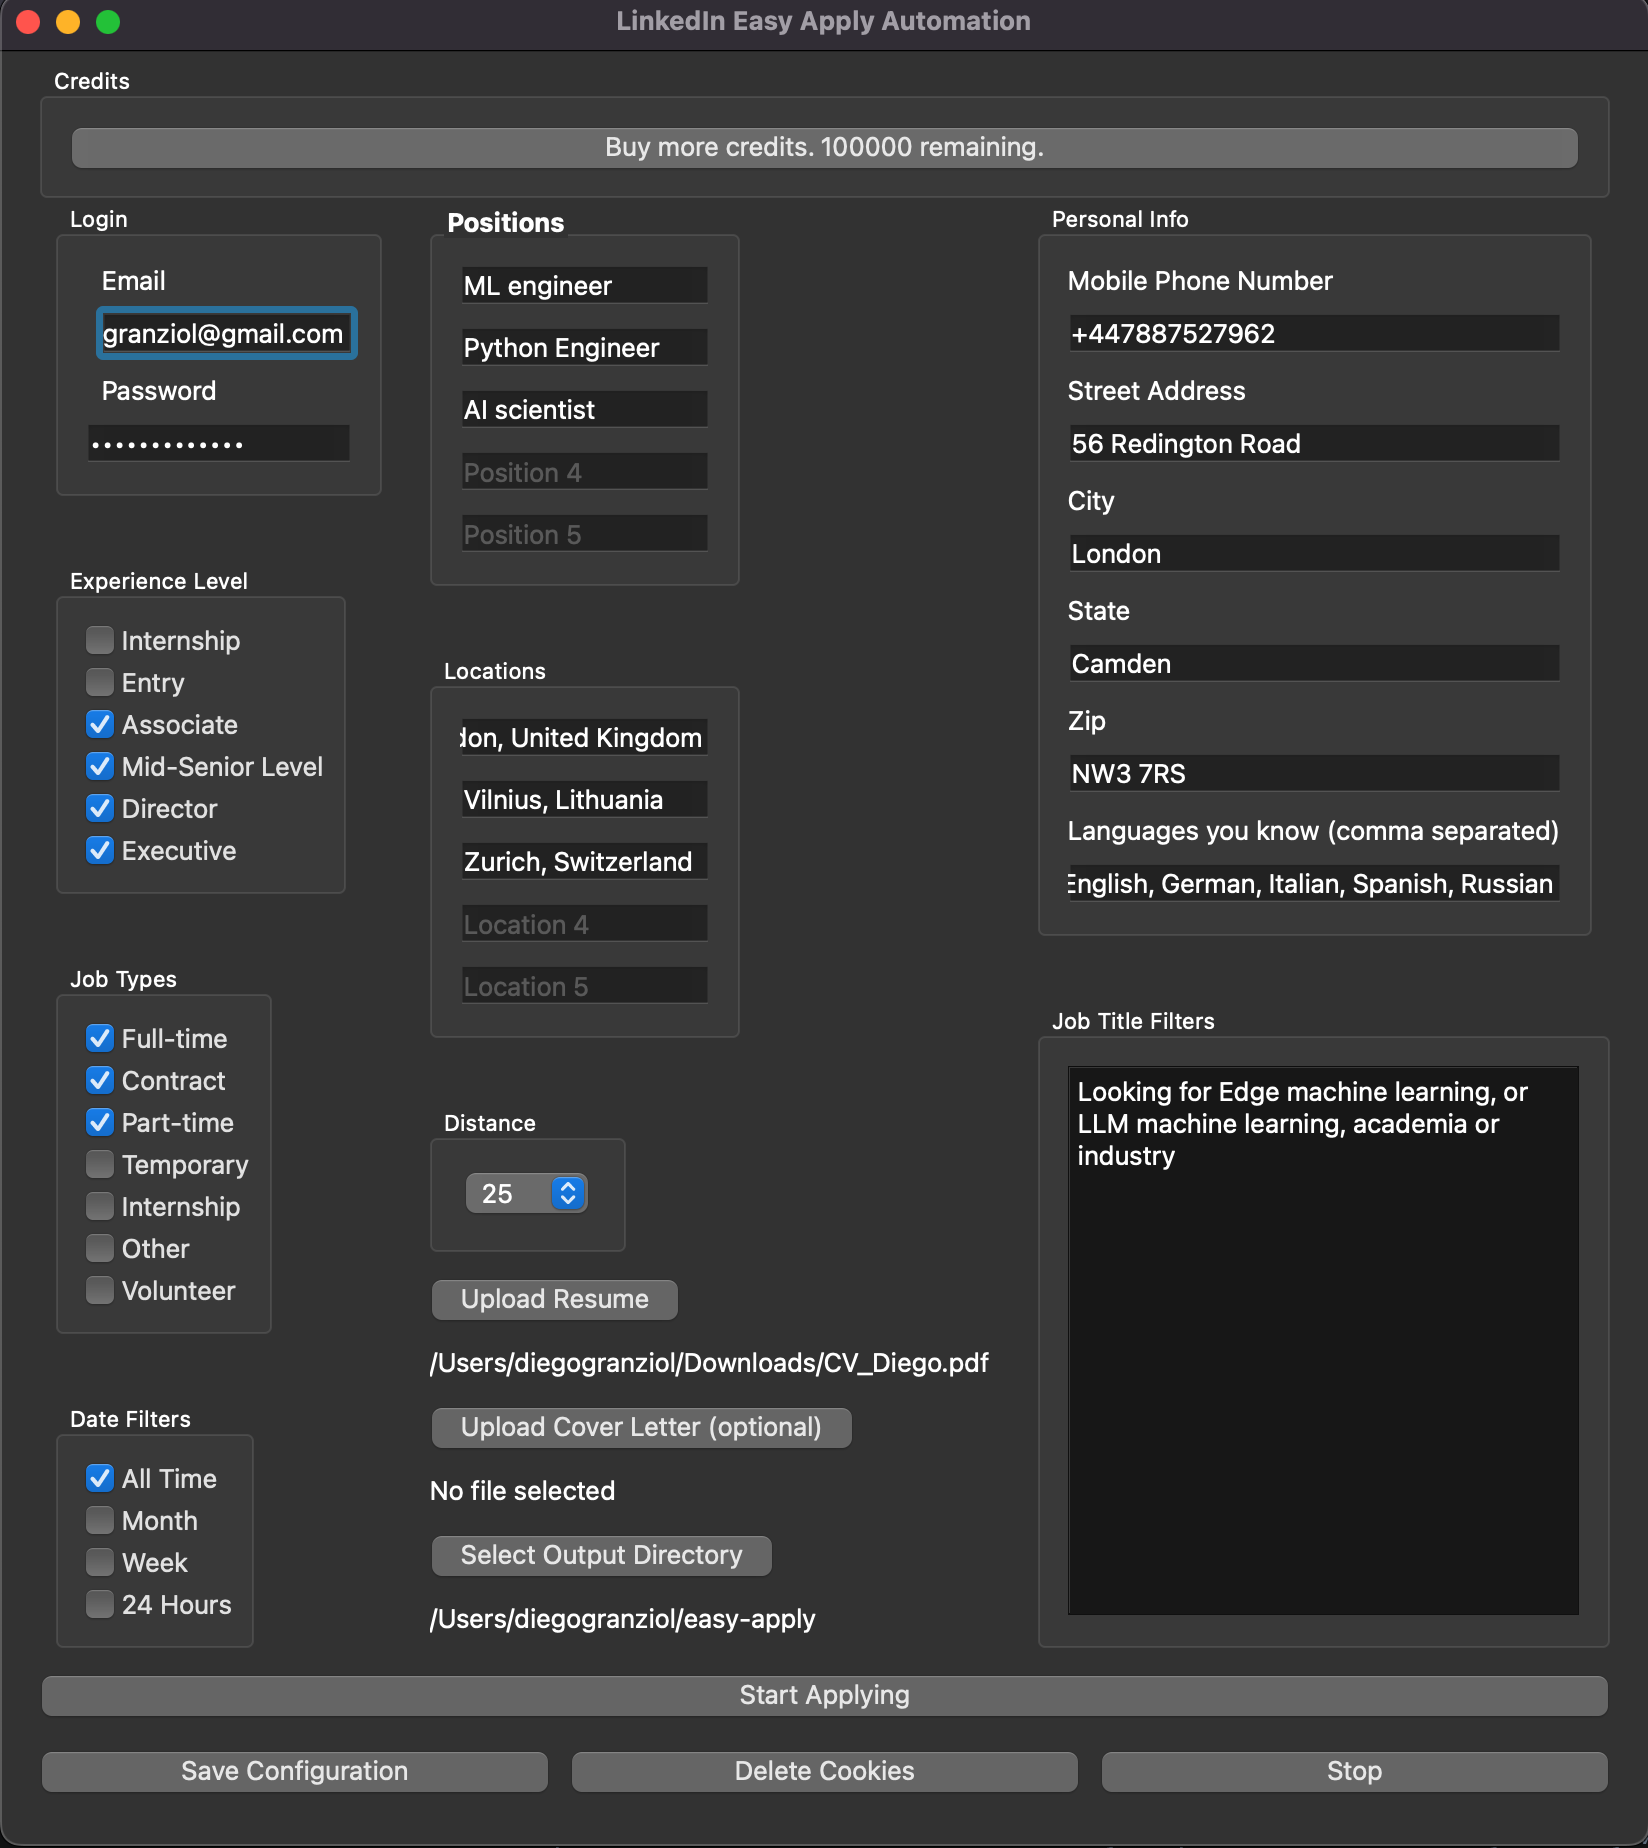Click the empty Position 5 field
This screenshot has width=1648, height=1848.
(584, 533)
